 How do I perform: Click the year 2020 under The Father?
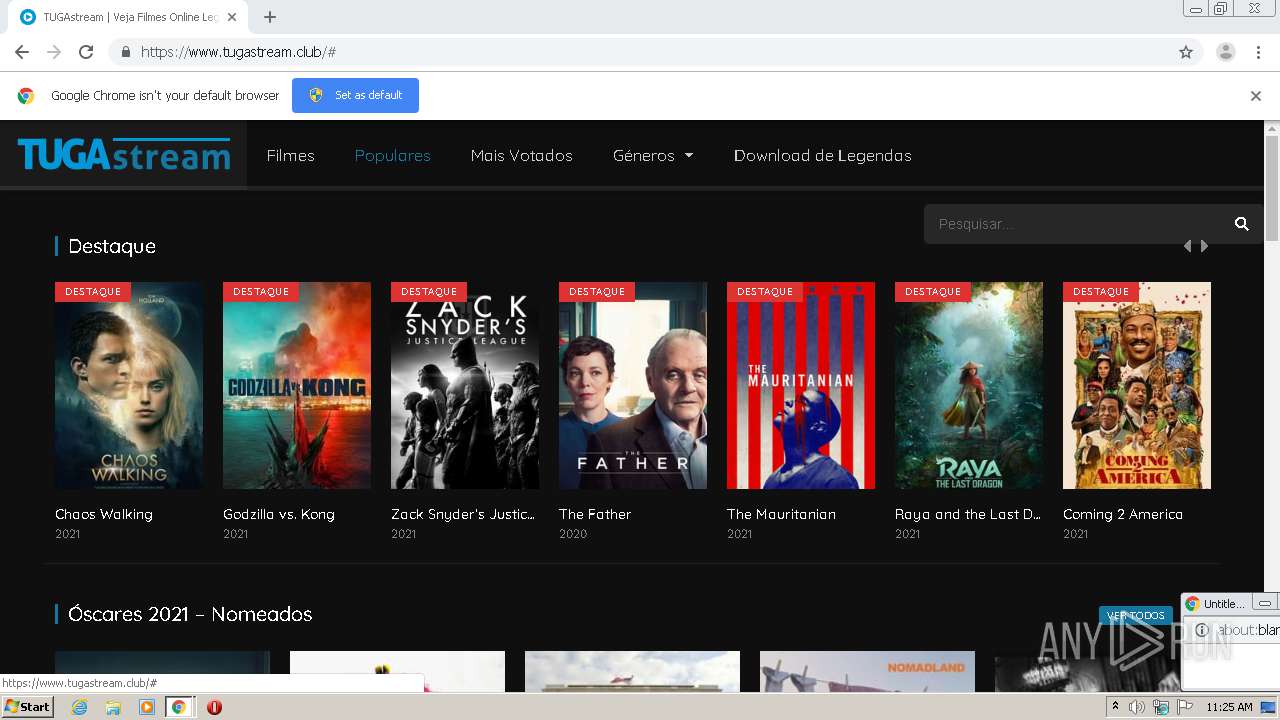(573, 534)
